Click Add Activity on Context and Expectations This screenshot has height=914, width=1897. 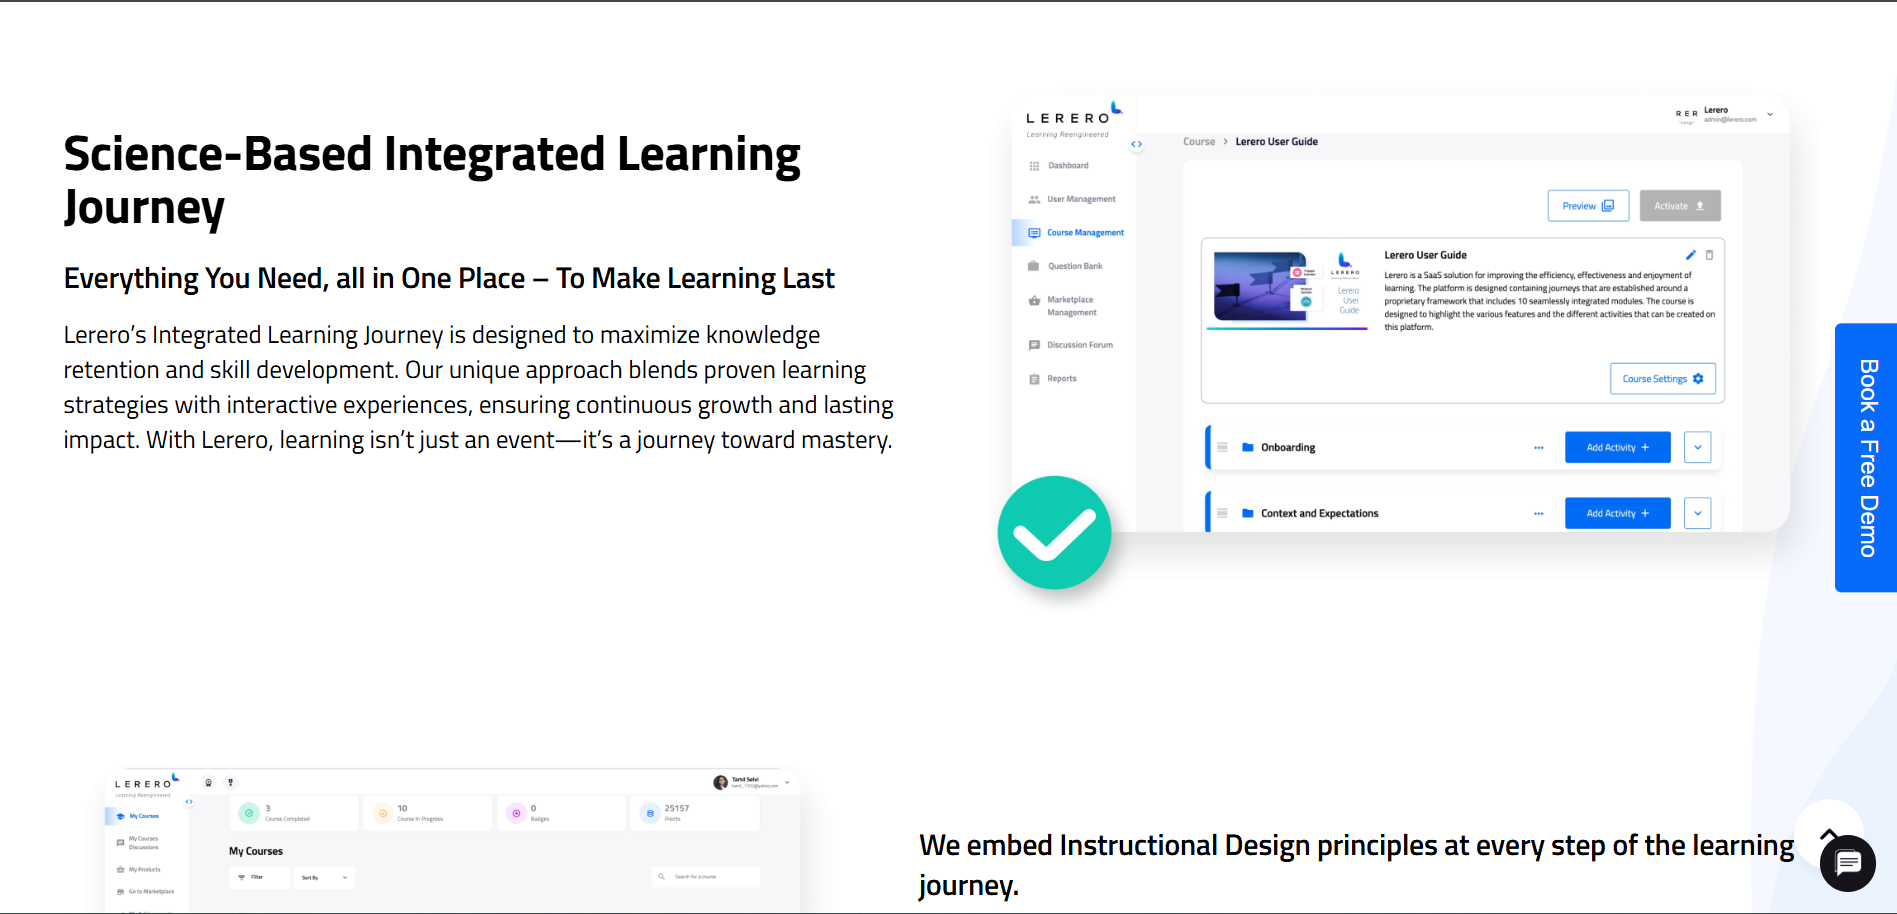[1617, 513]
